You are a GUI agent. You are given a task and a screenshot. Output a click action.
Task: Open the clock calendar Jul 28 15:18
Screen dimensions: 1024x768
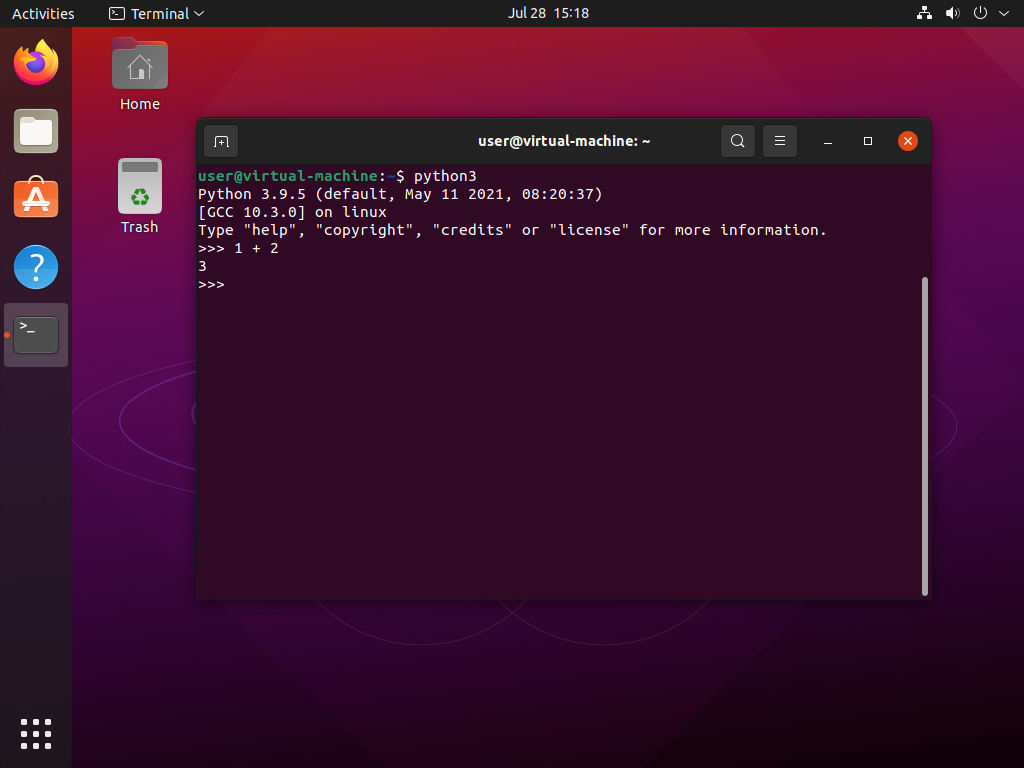[548, 13]
